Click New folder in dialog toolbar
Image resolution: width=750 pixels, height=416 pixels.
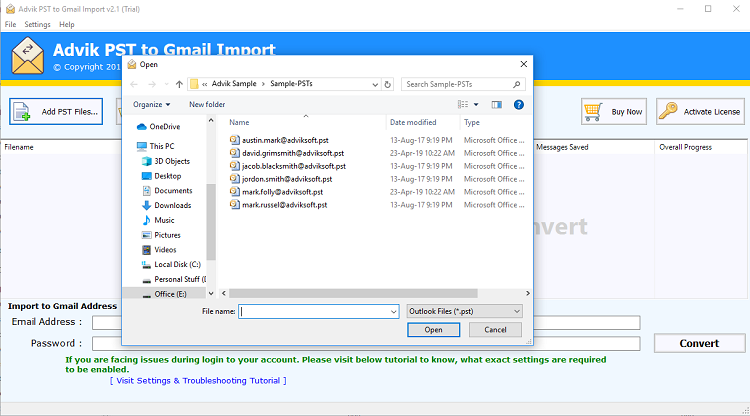(207, 104)
